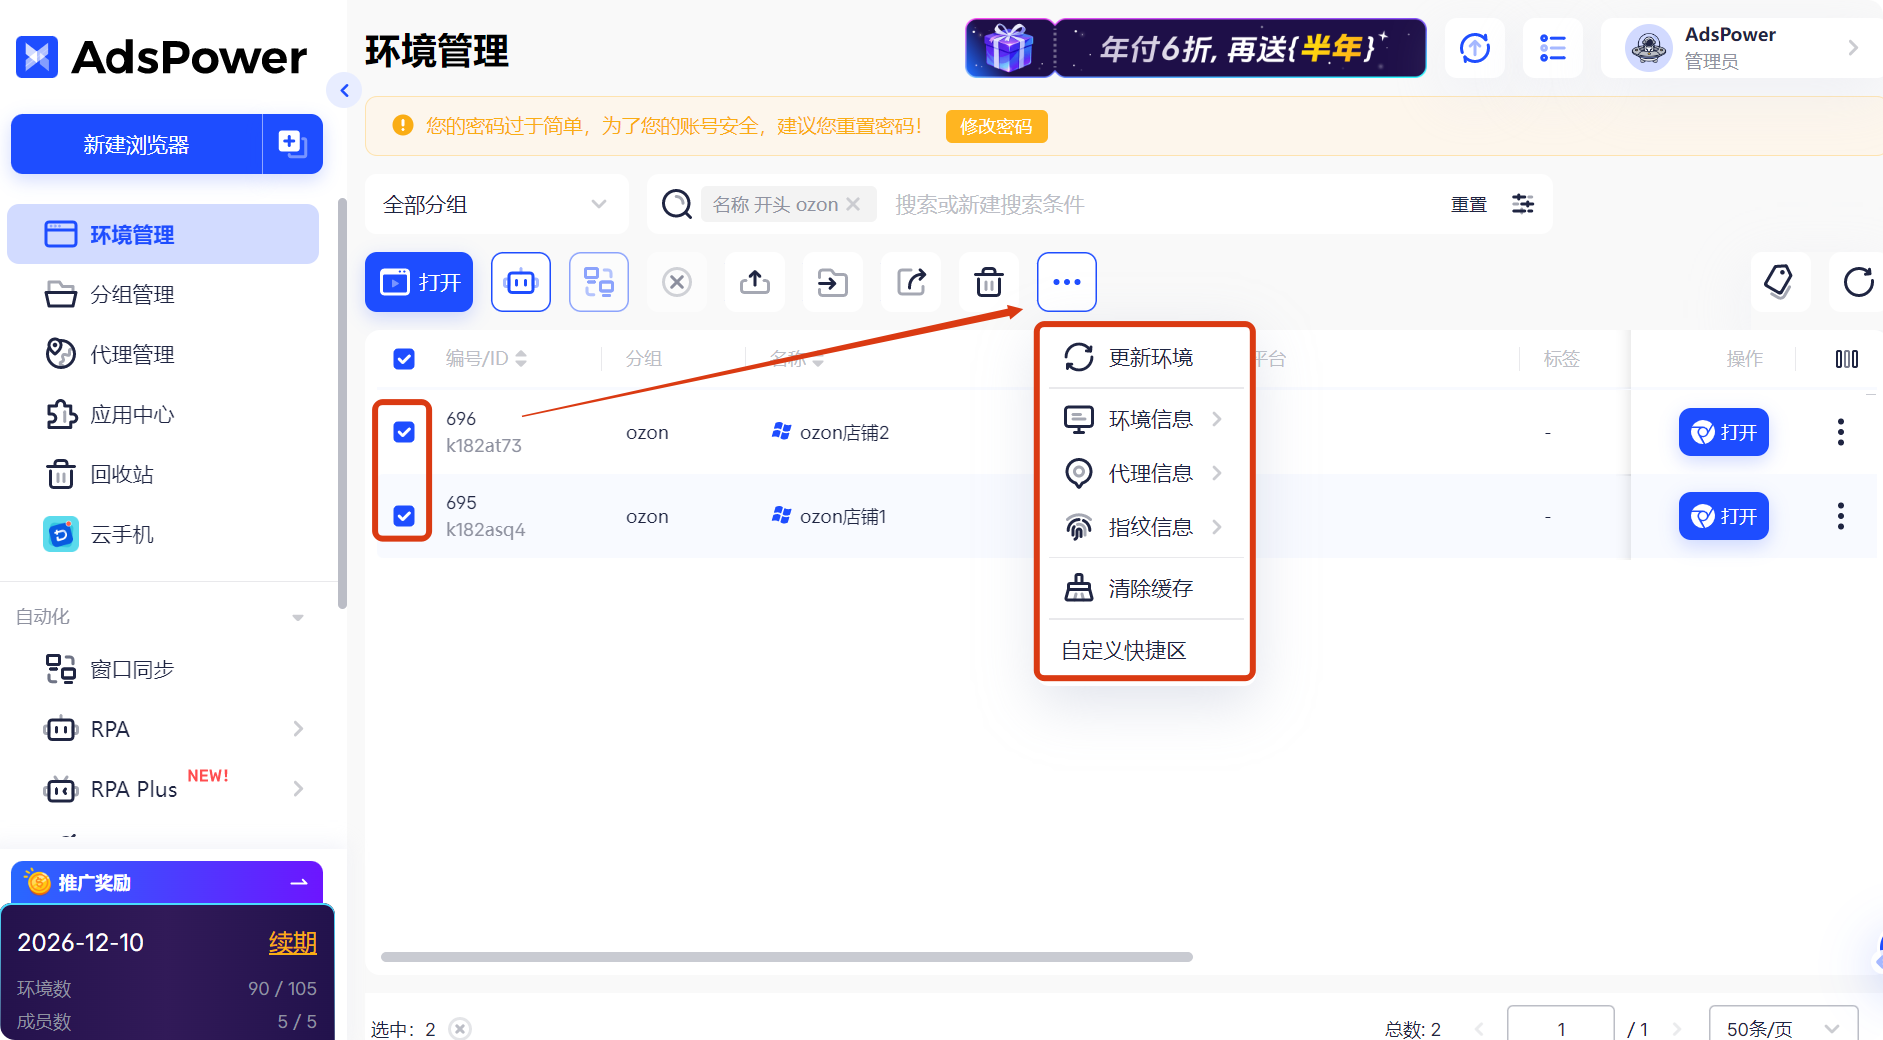Click the batch export icon in the toolbar

tap(754, 282)
